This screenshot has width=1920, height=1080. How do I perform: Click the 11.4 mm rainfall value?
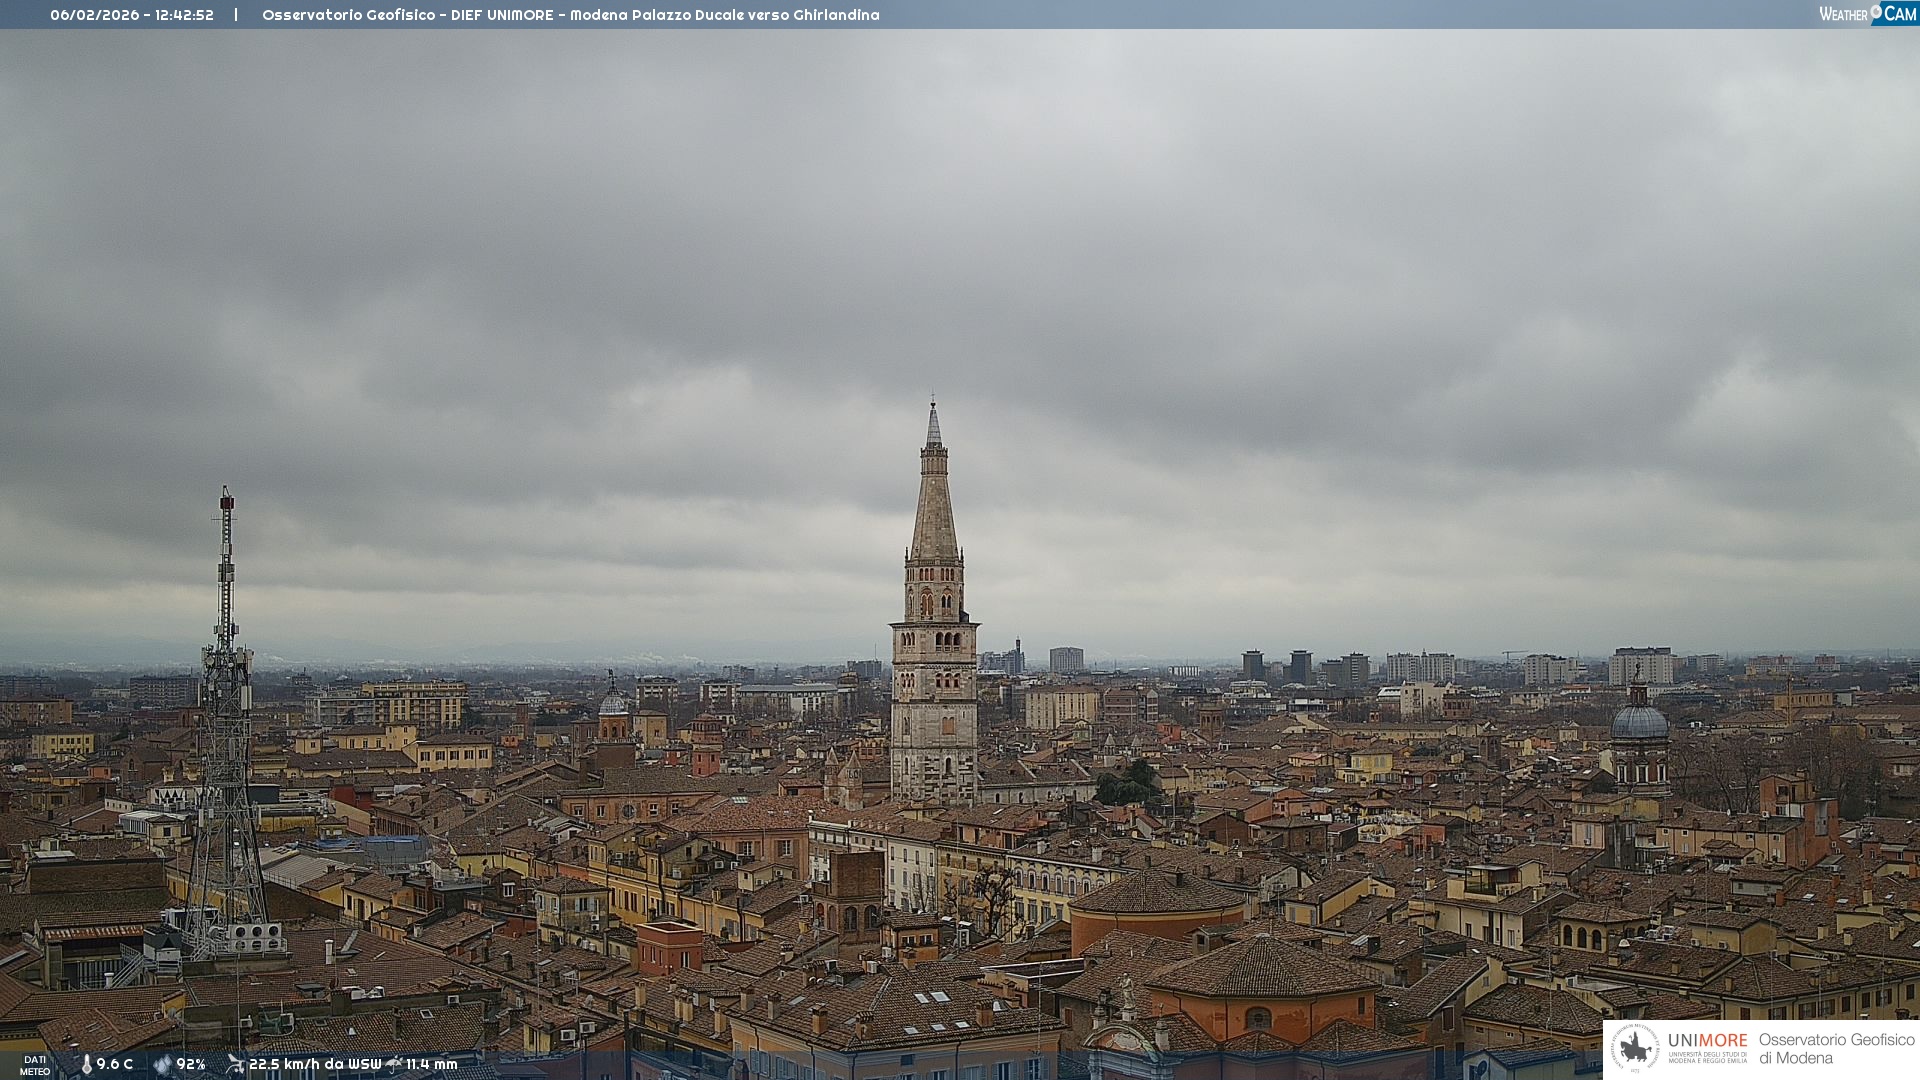click(431, 1064)
